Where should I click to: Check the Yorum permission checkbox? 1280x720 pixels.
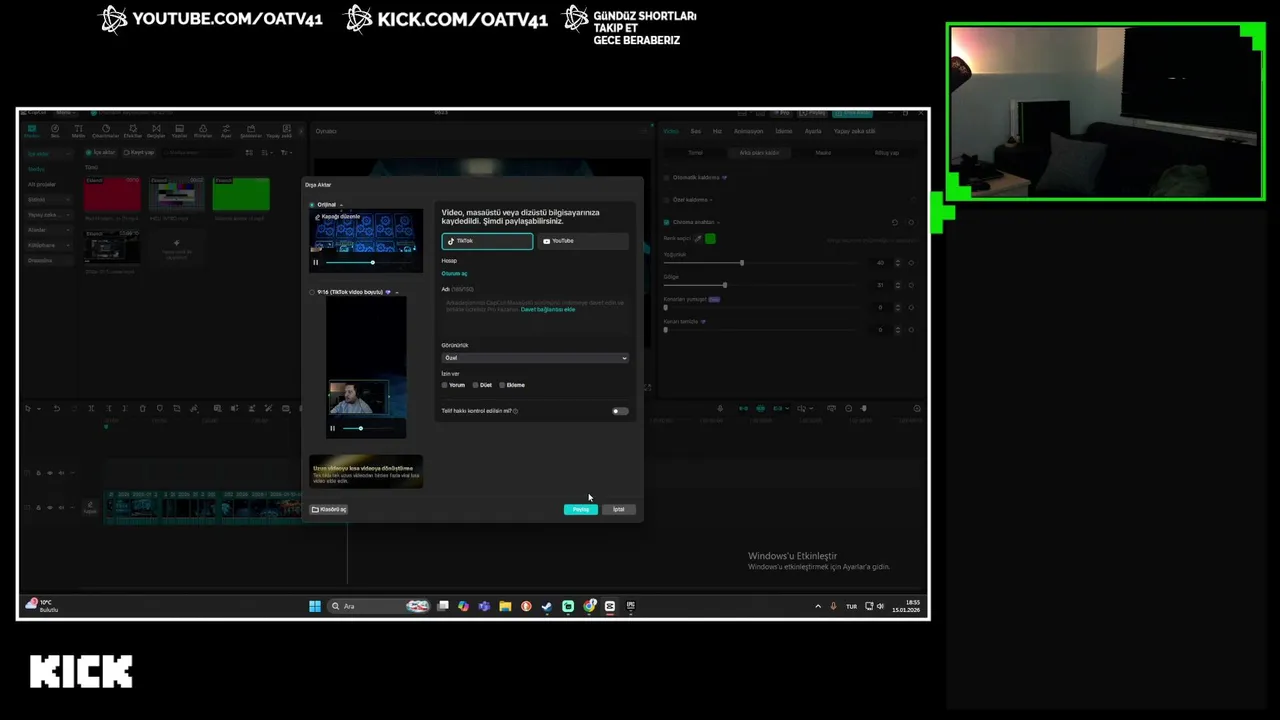pyautogui.click(x=445, y=385)
